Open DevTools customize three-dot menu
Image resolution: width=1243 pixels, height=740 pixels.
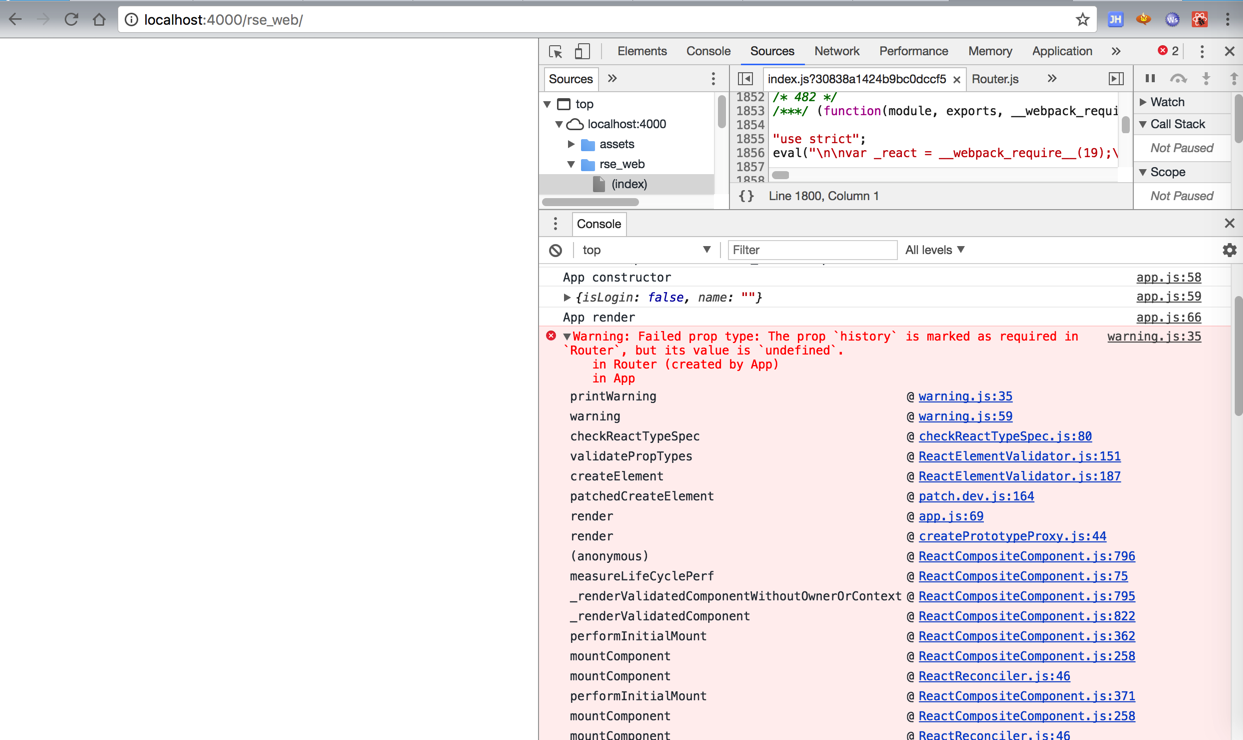(1202, 51)
